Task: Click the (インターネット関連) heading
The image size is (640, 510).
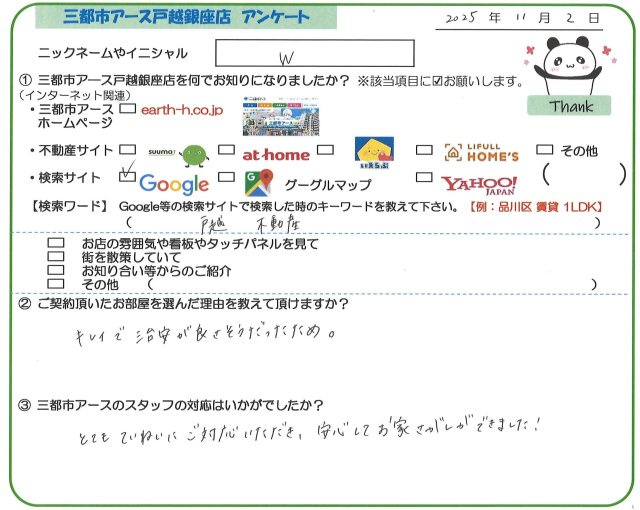Action: [x=76, y=95]
